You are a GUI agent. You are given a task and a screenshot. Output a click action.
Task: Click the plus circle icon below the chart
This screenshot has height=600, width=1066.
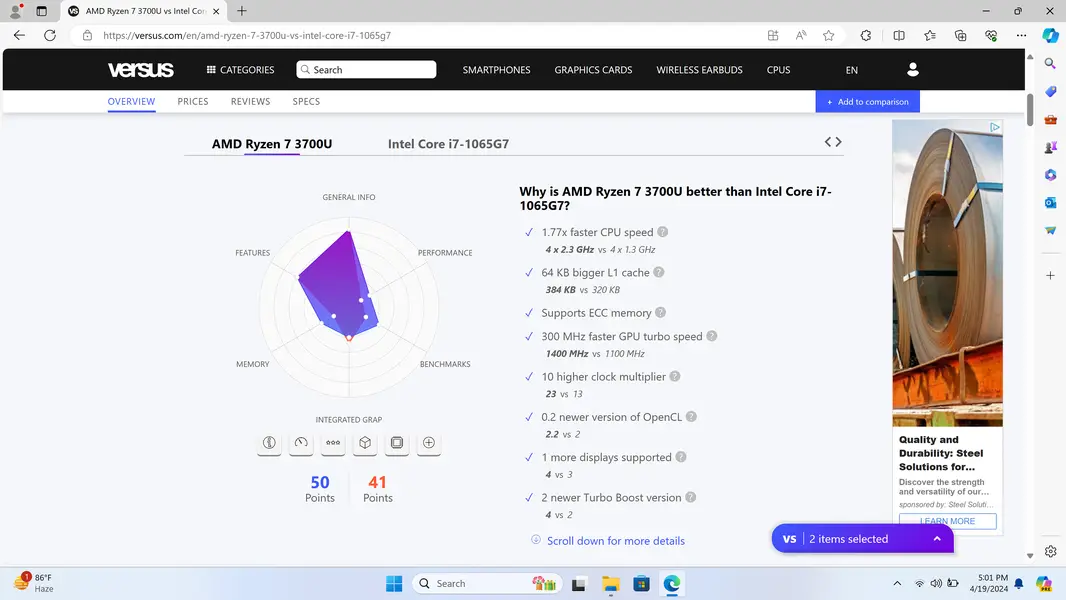click(429, 443)
